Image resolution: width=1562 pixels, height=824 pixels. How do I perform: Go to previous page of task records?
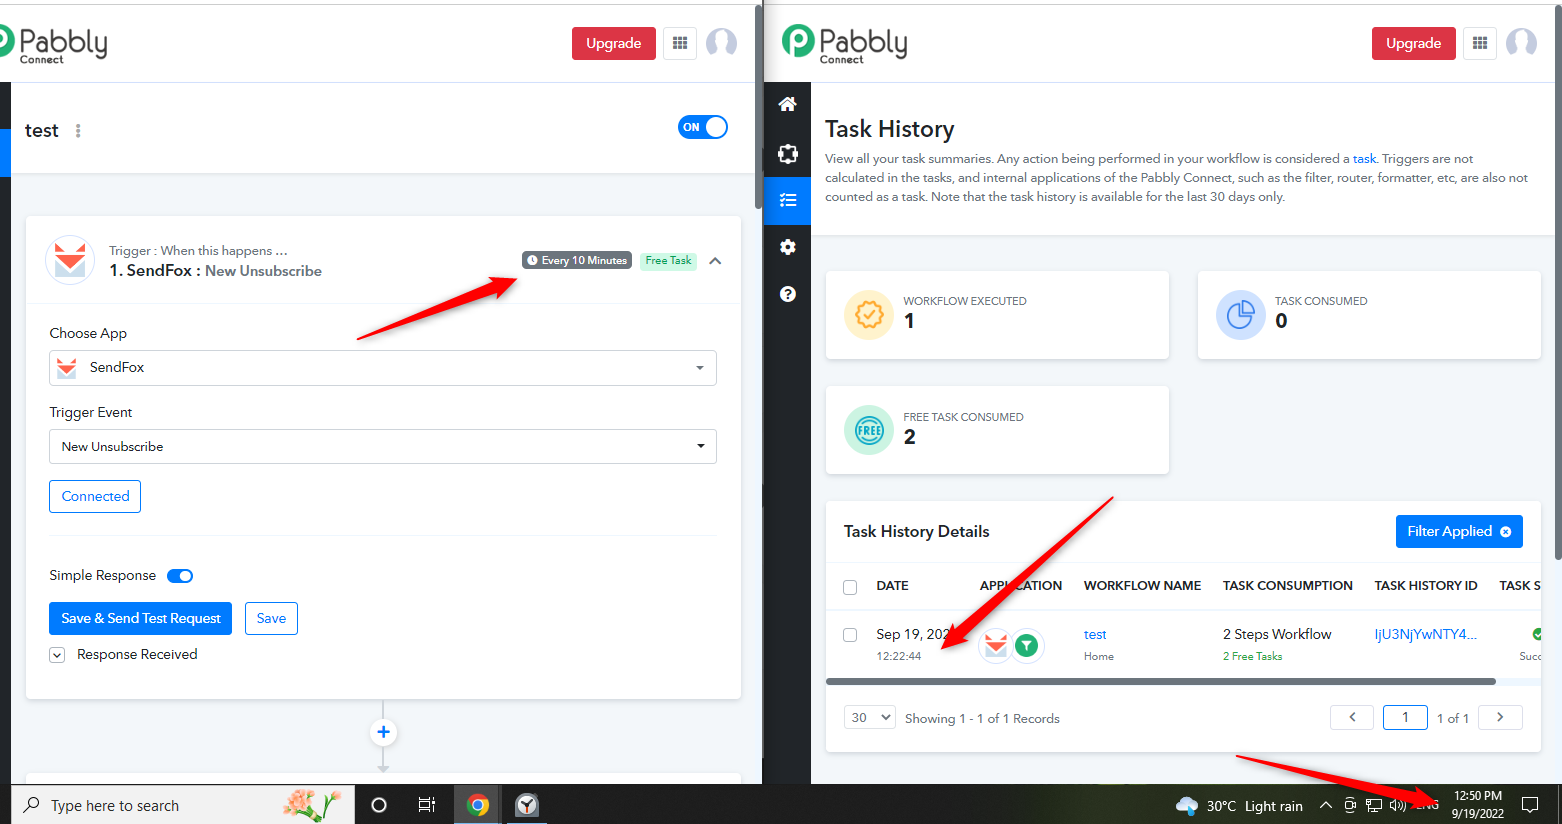pos(1353,717)
